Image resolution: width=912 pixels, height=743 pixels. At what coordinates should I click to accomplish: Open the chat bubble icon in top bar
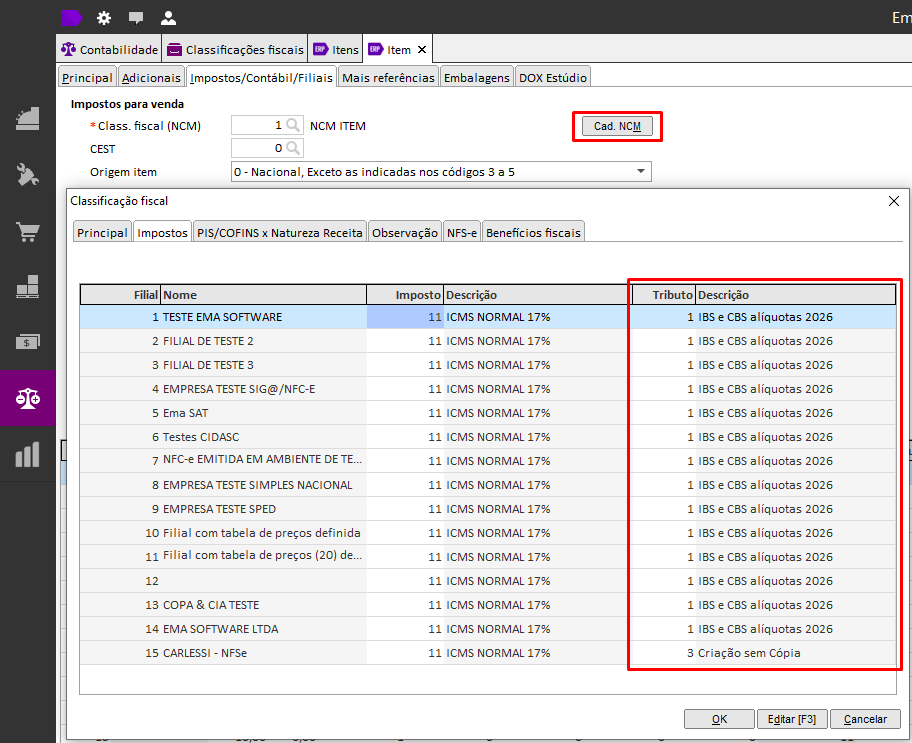tap(136, 17)
